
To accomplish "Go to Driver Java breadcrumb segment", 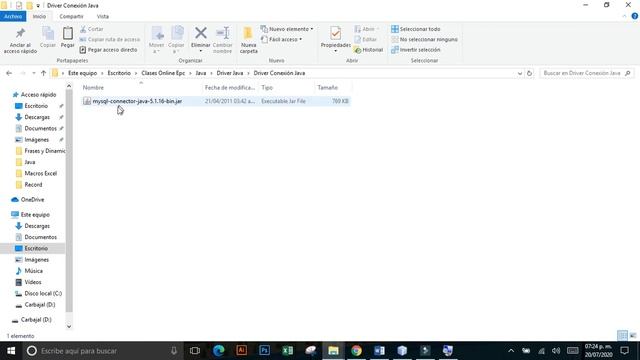I will tap(229, 73).
